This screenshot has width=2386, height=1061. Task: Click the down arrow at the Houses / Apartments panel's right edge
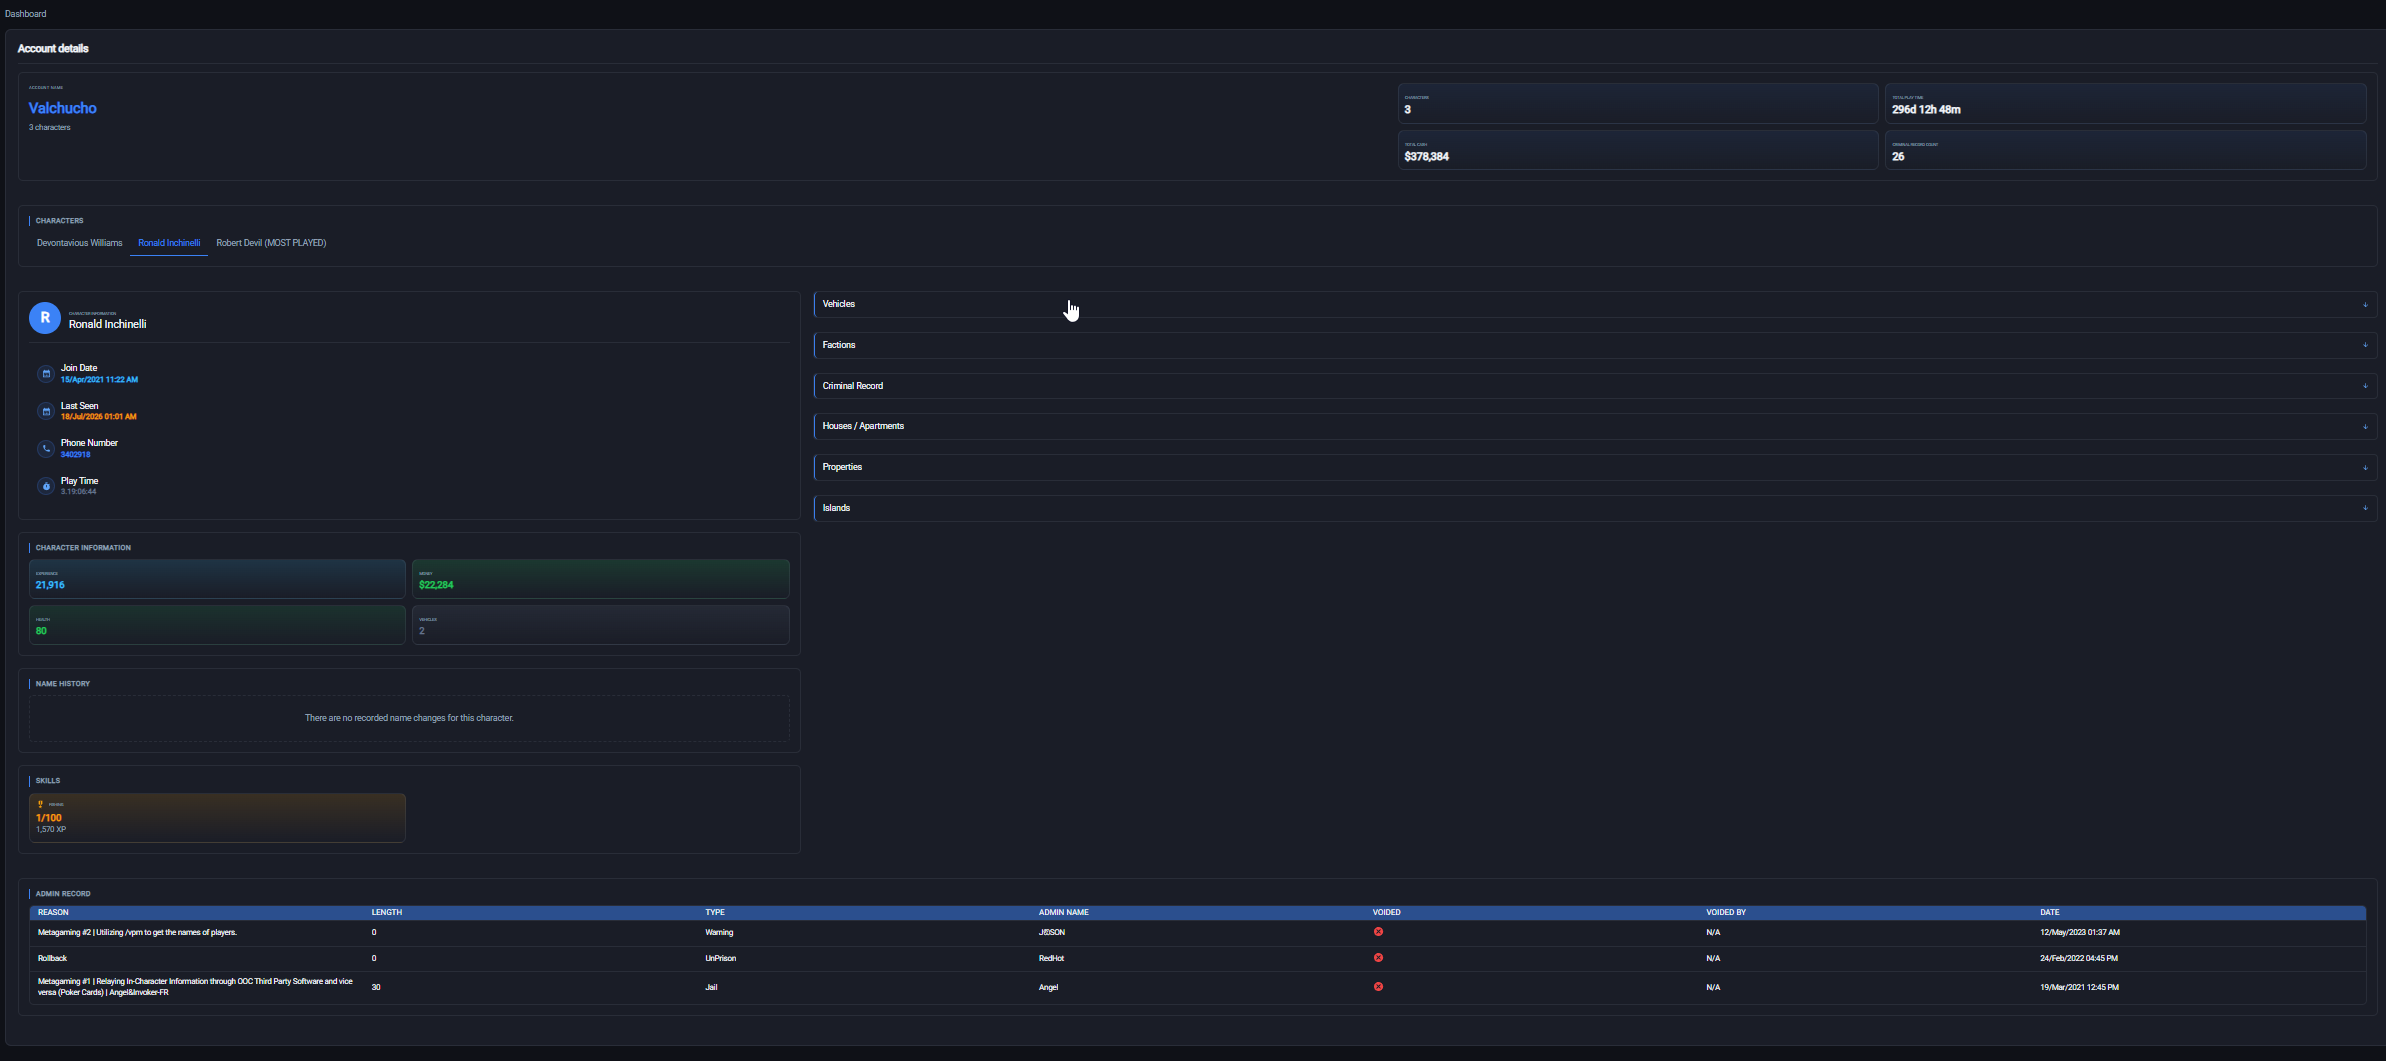[2365, 427]
